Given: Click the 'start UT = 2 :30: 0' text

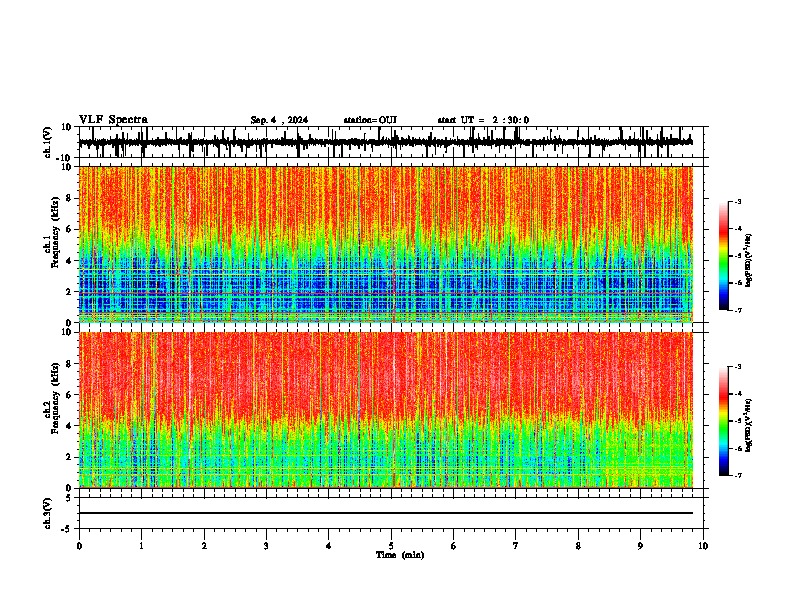Looking at the screenshot, I should [483, 120].
